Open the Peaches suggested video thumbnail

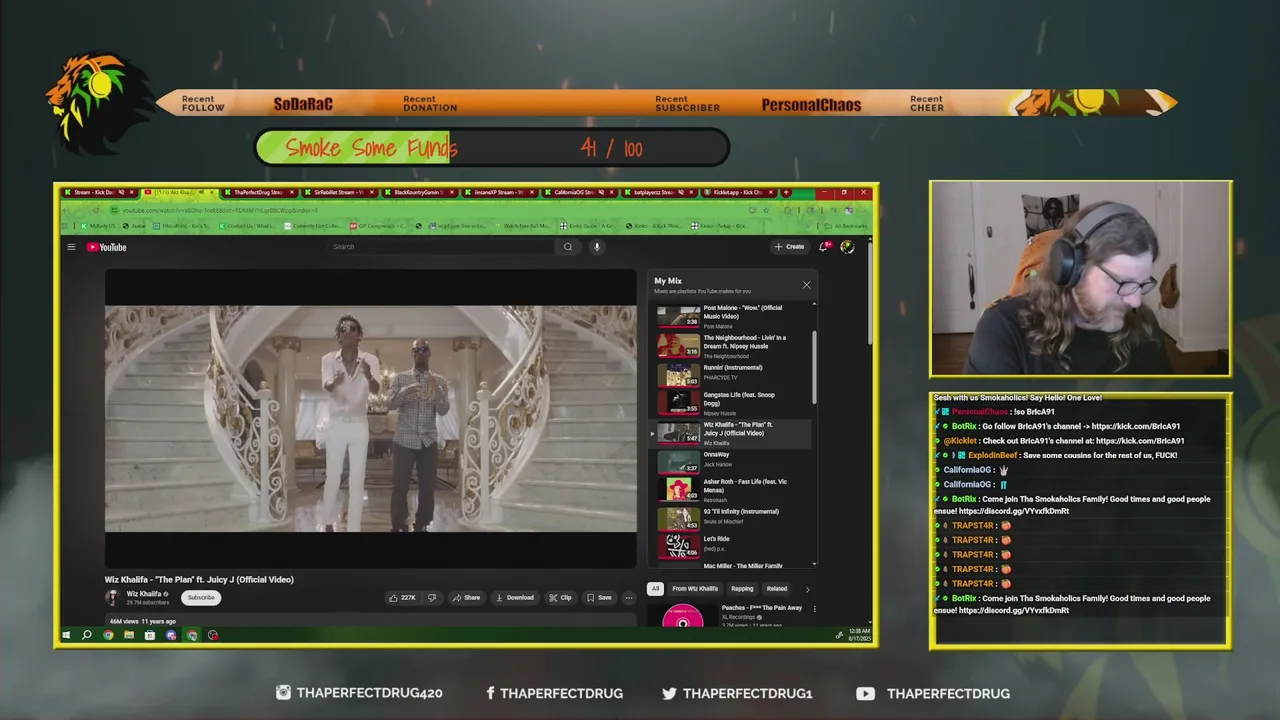tap(682, 615)
